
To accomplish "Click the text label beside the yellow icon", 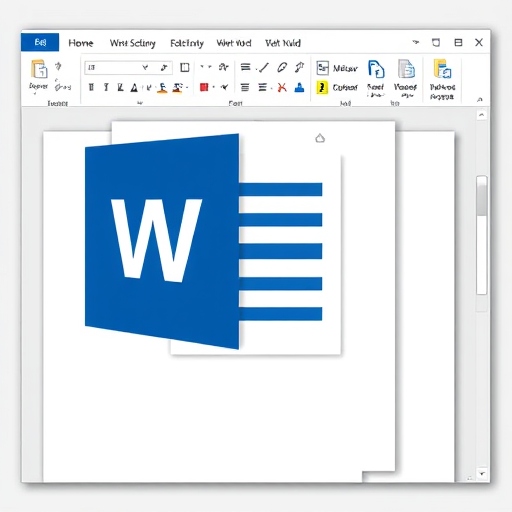I will 345,87.
